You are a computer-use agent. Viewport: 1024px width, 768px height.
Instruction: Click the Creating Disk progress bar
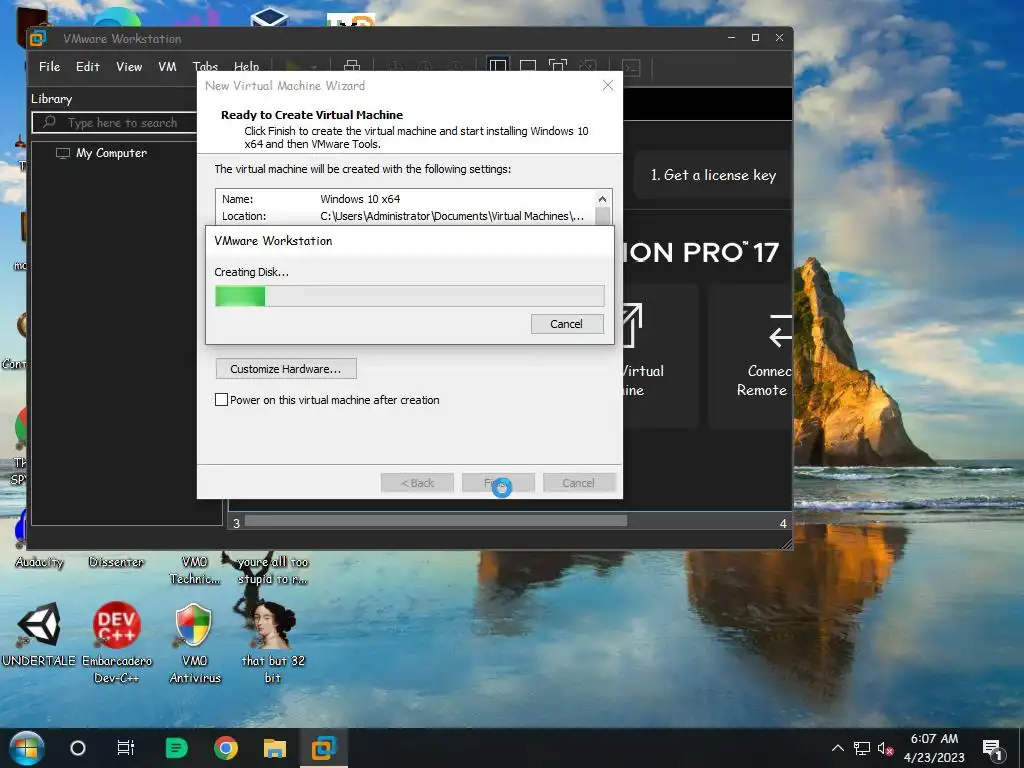[409, 296]
